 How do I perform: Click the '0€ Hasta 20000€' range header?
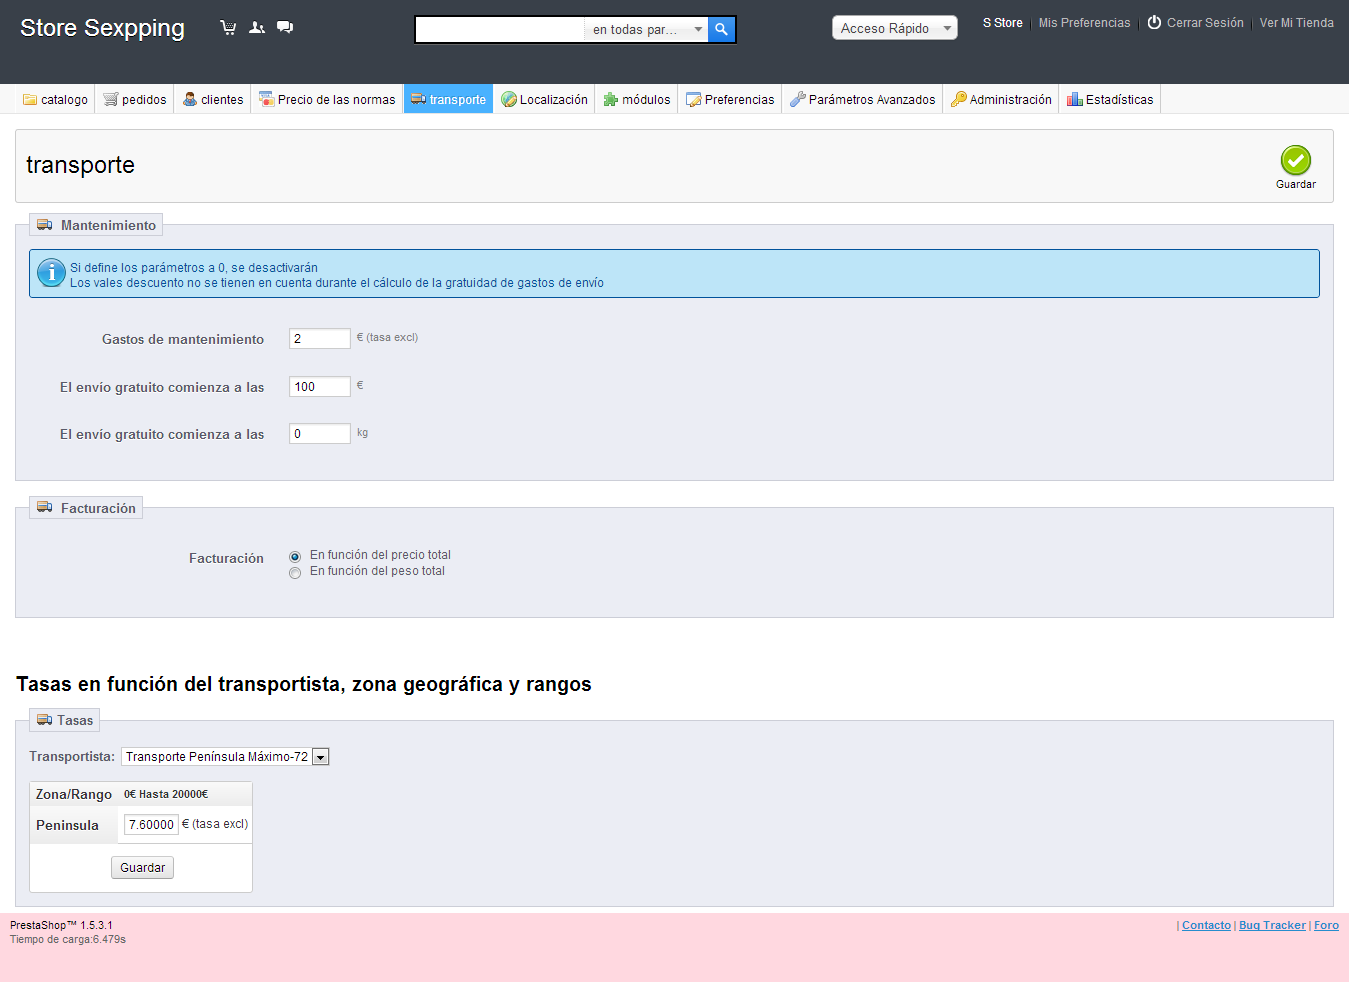pos(166,794)
